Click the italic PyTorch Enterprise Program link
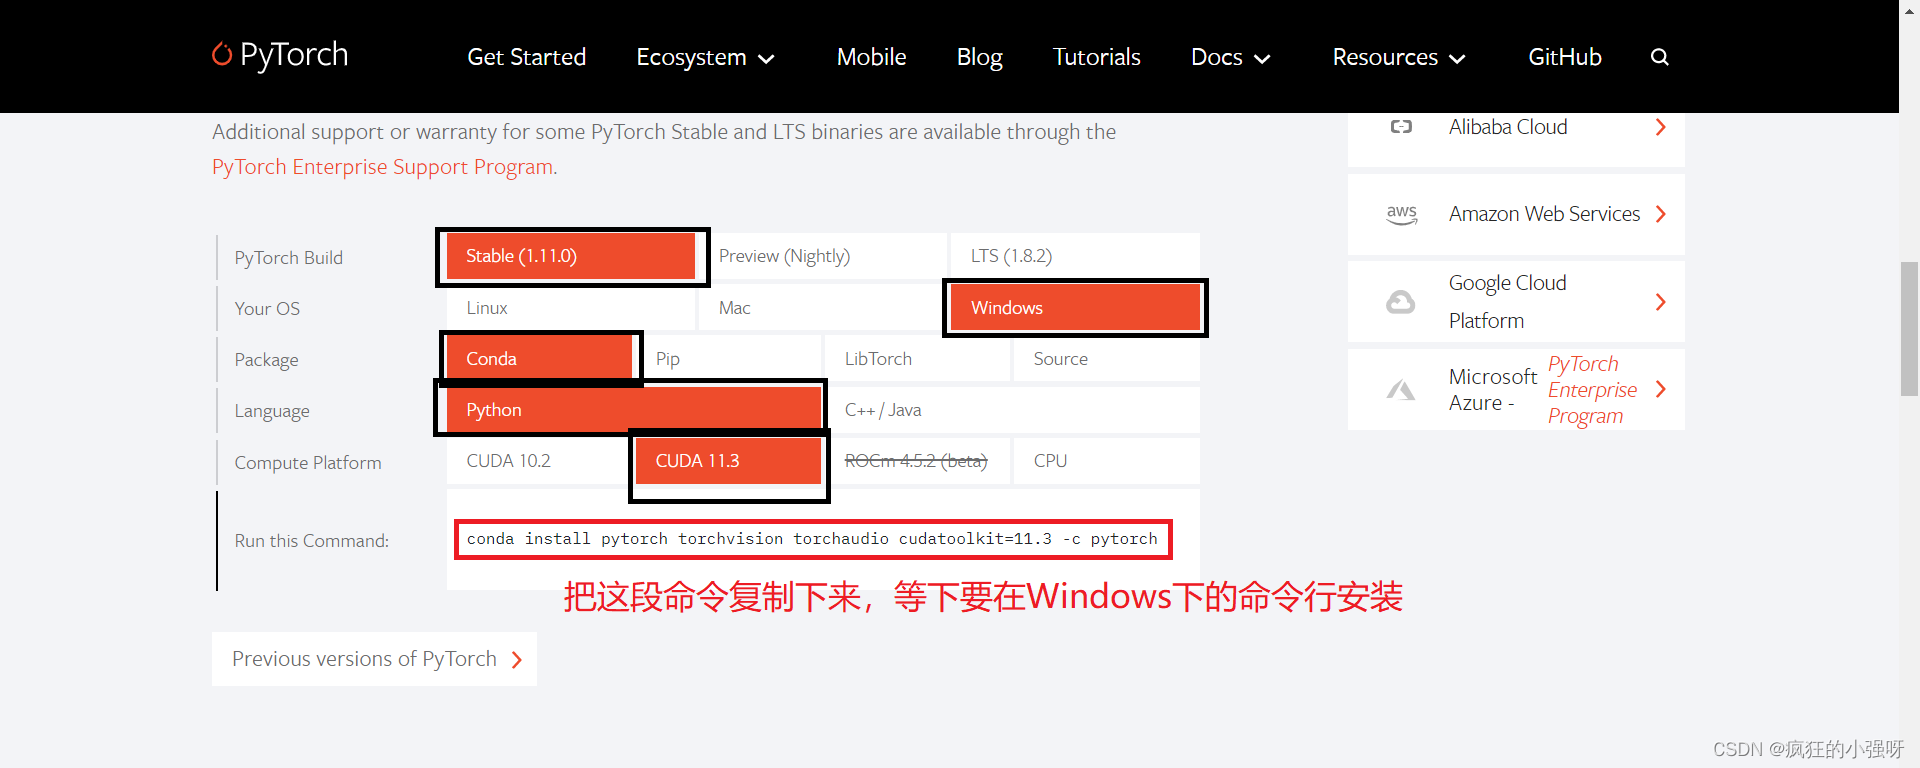Viewport: 1920px width, 768px height. point(1592,390)
